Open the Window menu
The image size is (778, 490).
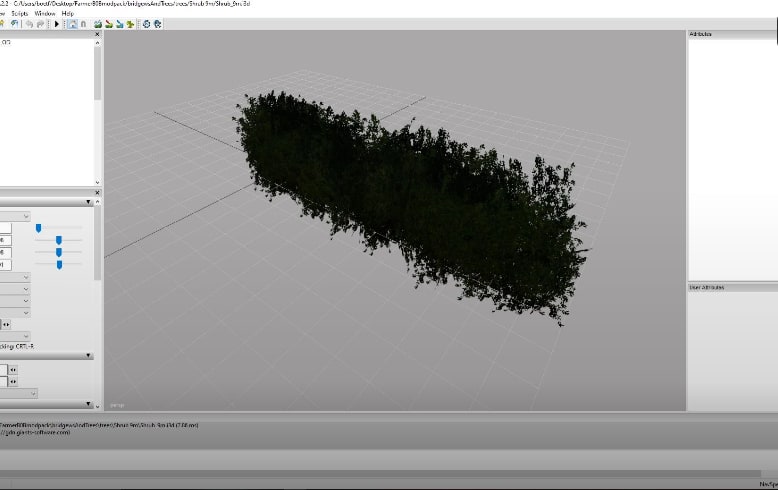(45, 14)
